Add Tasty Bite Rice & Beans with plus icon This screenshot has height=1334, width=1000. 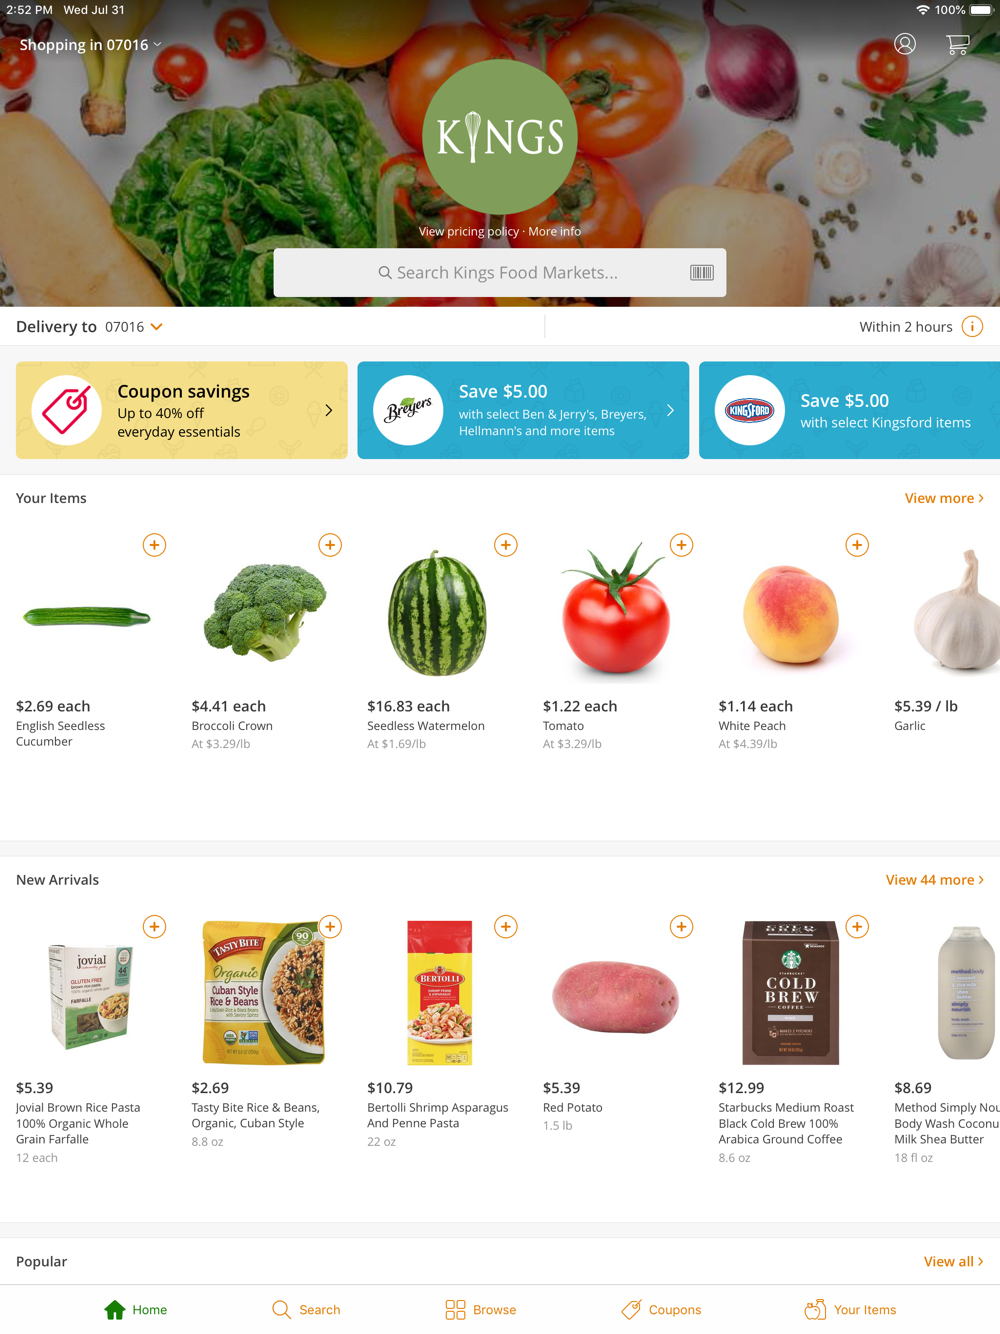tap(330, 927)
